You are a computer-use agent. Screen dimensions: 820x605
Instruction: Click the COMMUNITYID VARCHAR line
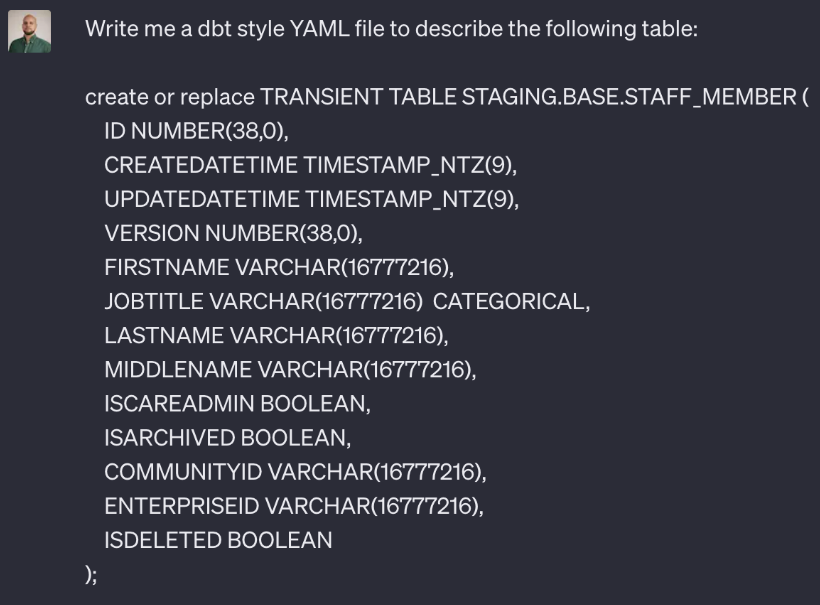pyautogui.click(x=295, y=471)
